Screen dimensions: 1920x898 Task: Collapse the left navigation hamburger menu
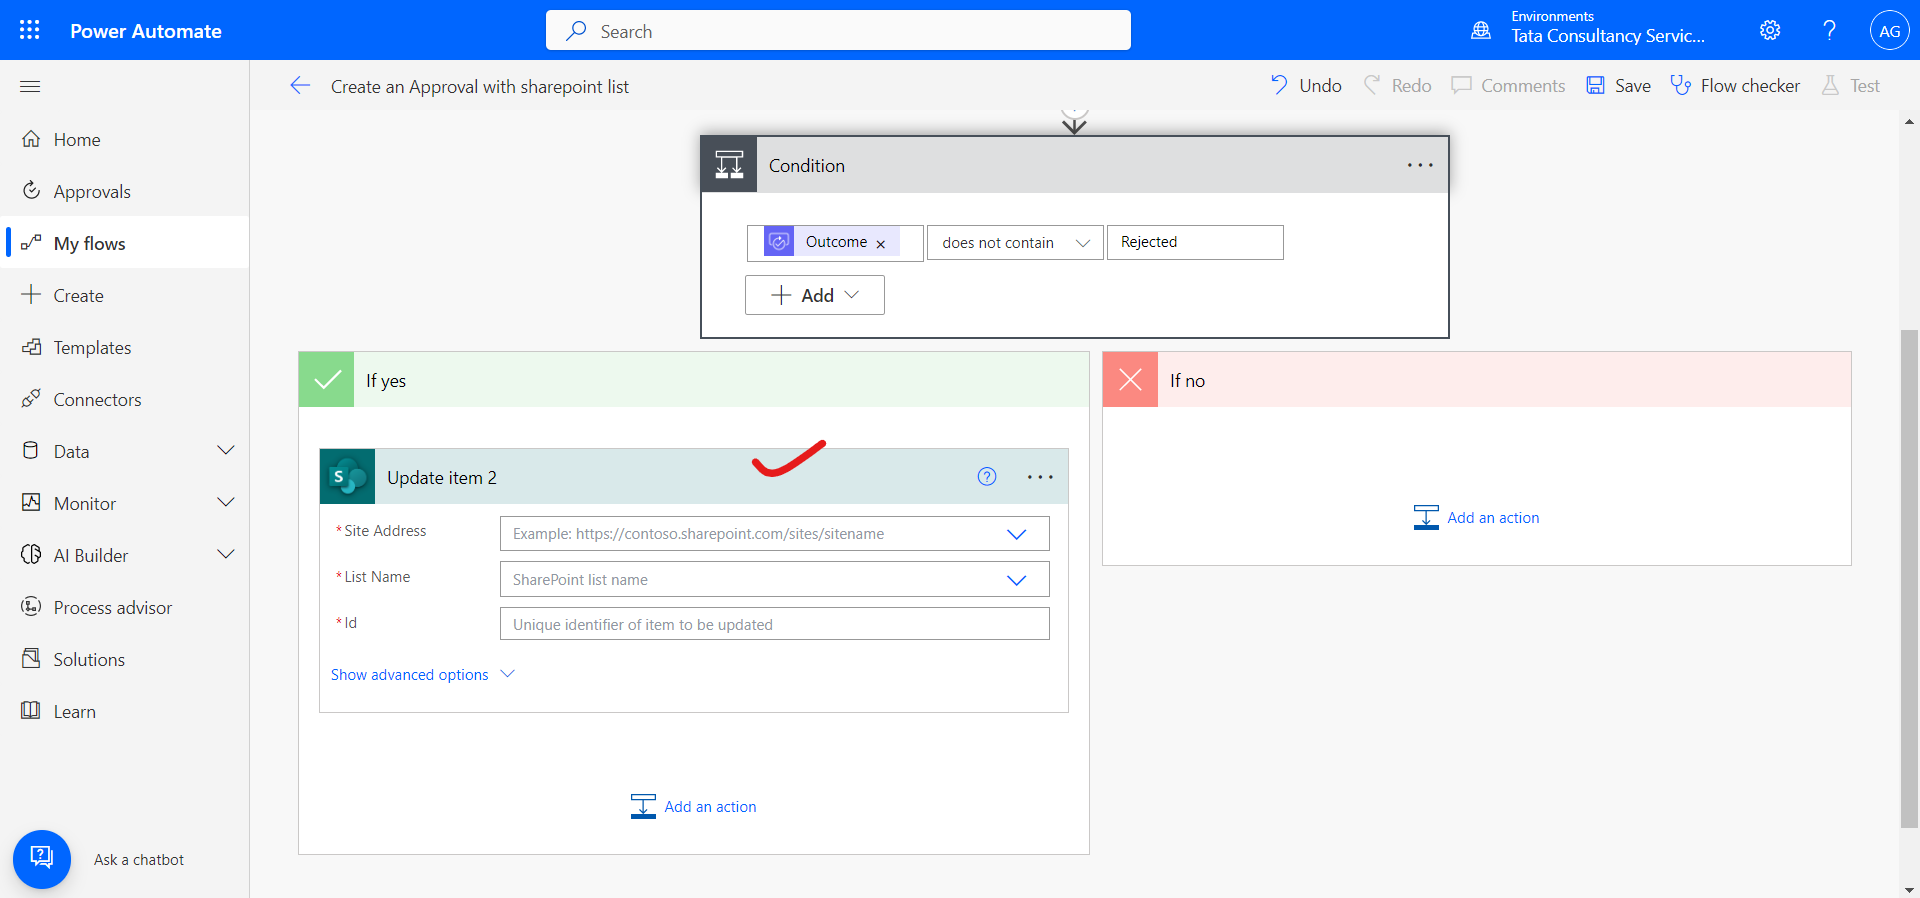pyautogui.click(x=30, y=87)
